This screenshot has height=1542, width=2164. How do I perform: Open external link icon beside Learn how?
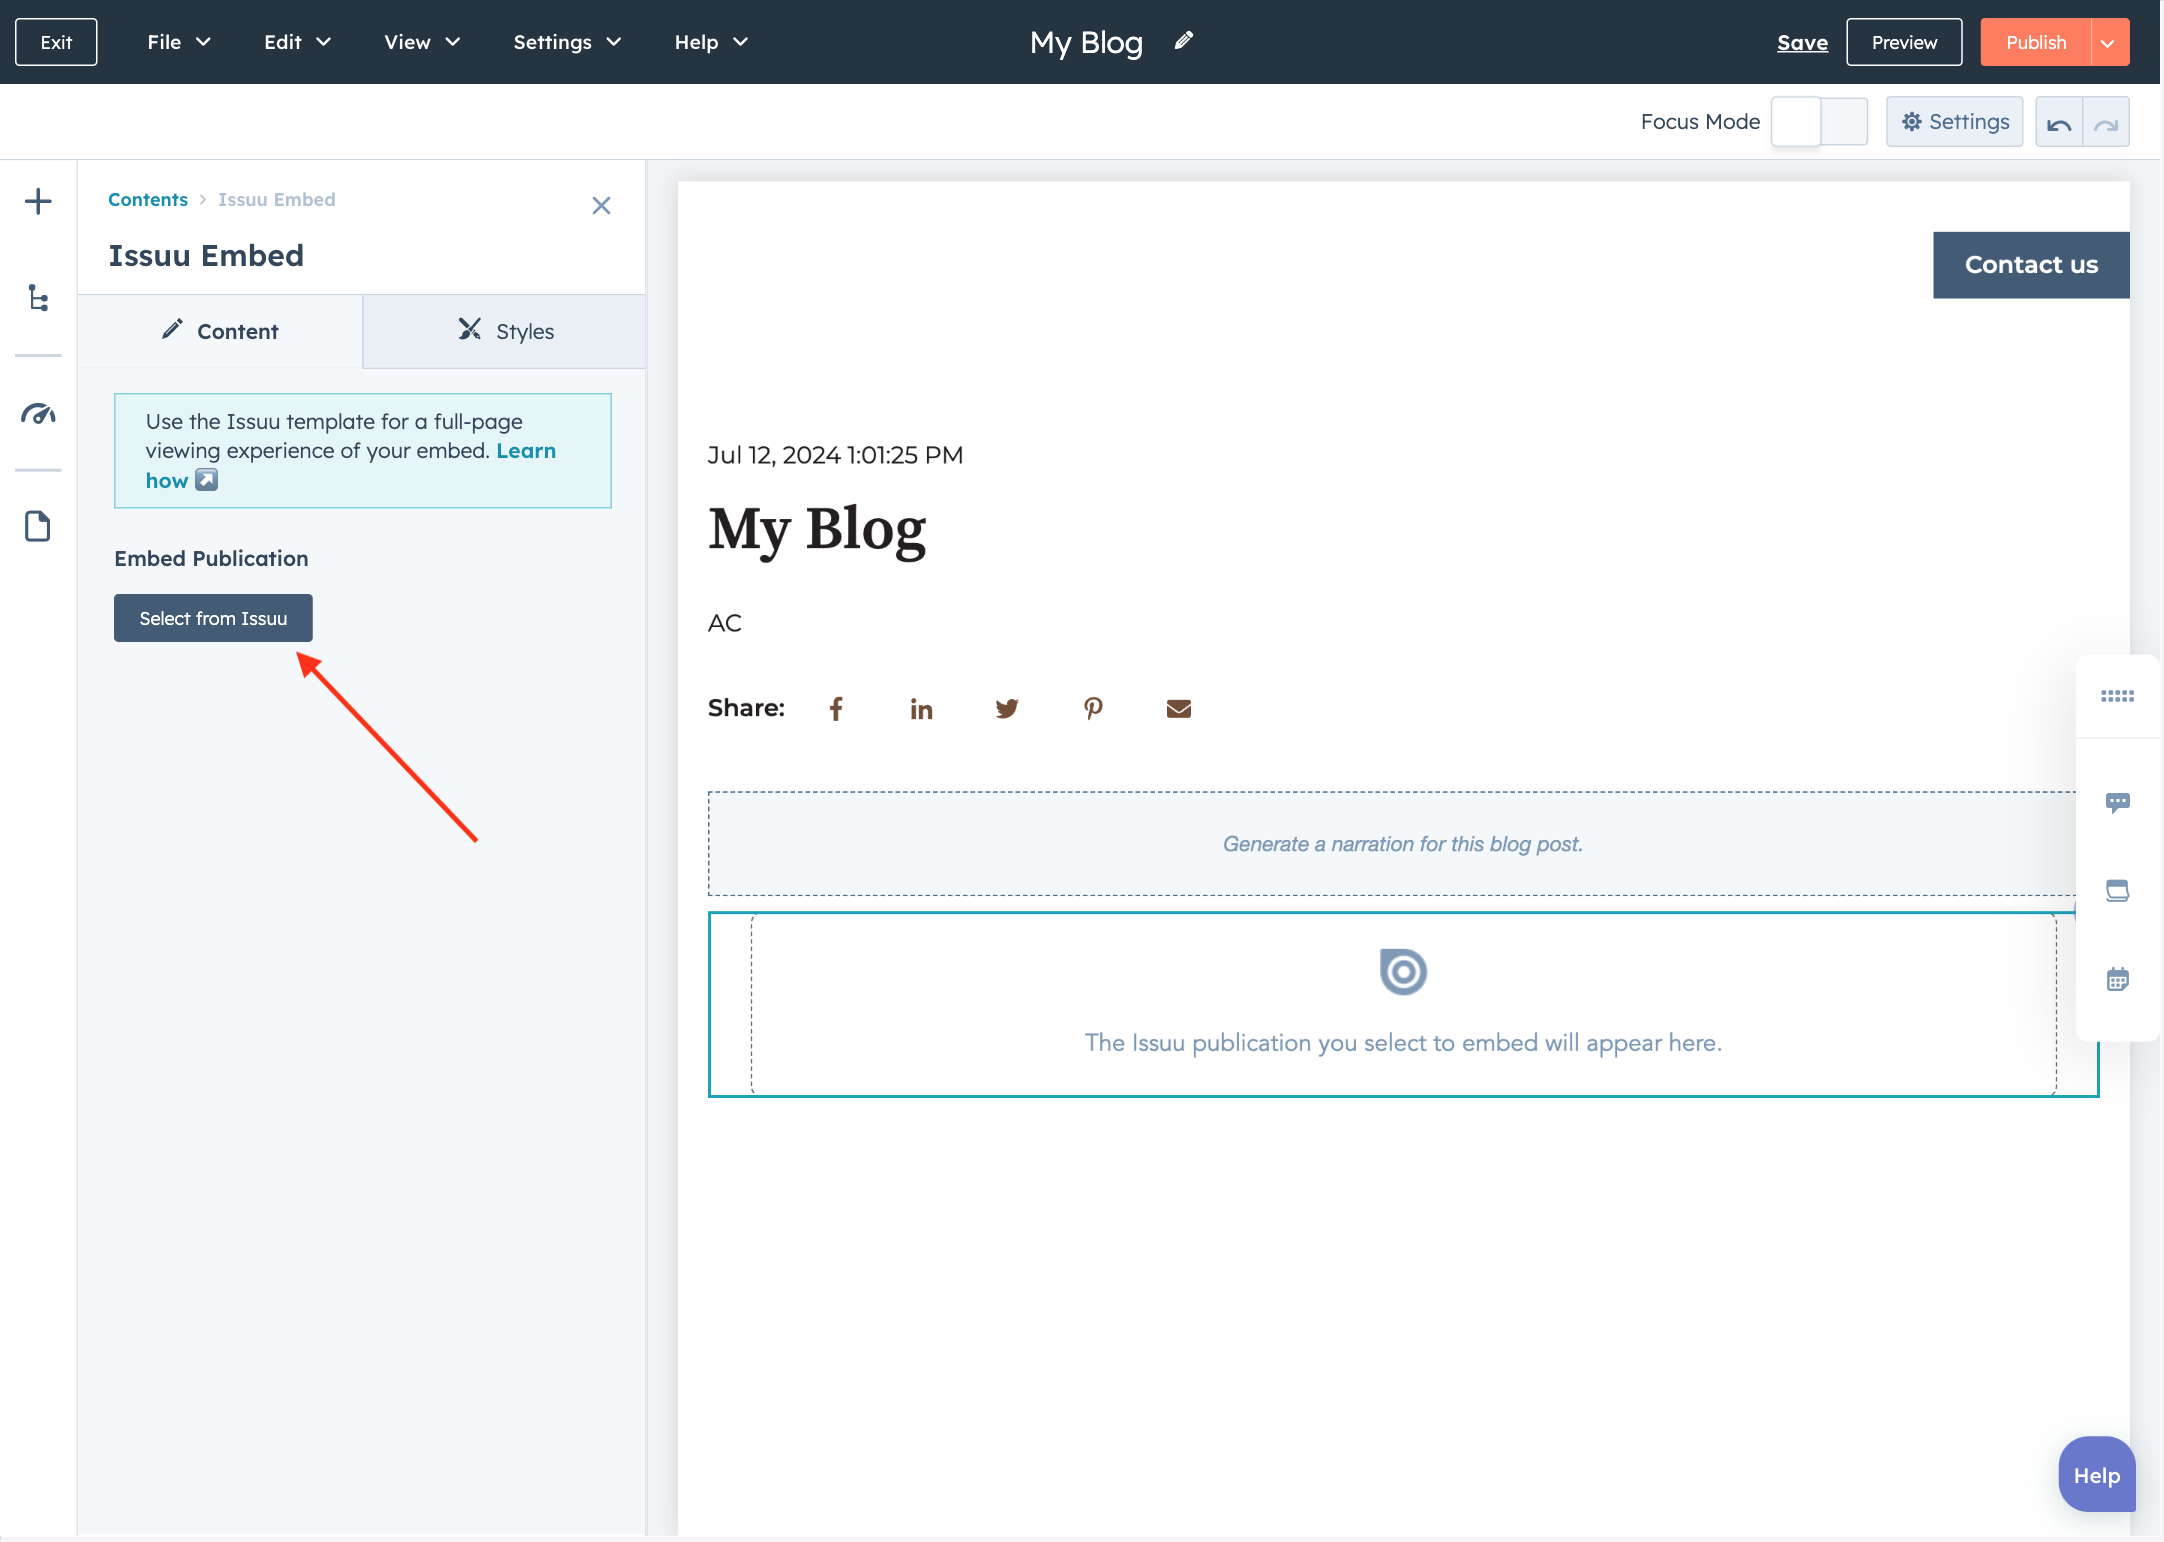[x=206, y=480]
